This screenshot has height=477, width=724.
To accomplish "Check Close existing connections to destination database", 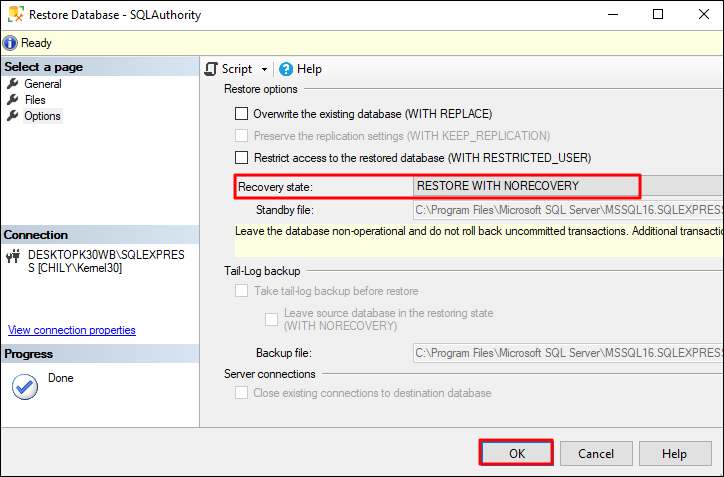I will [x=241, y=393].
